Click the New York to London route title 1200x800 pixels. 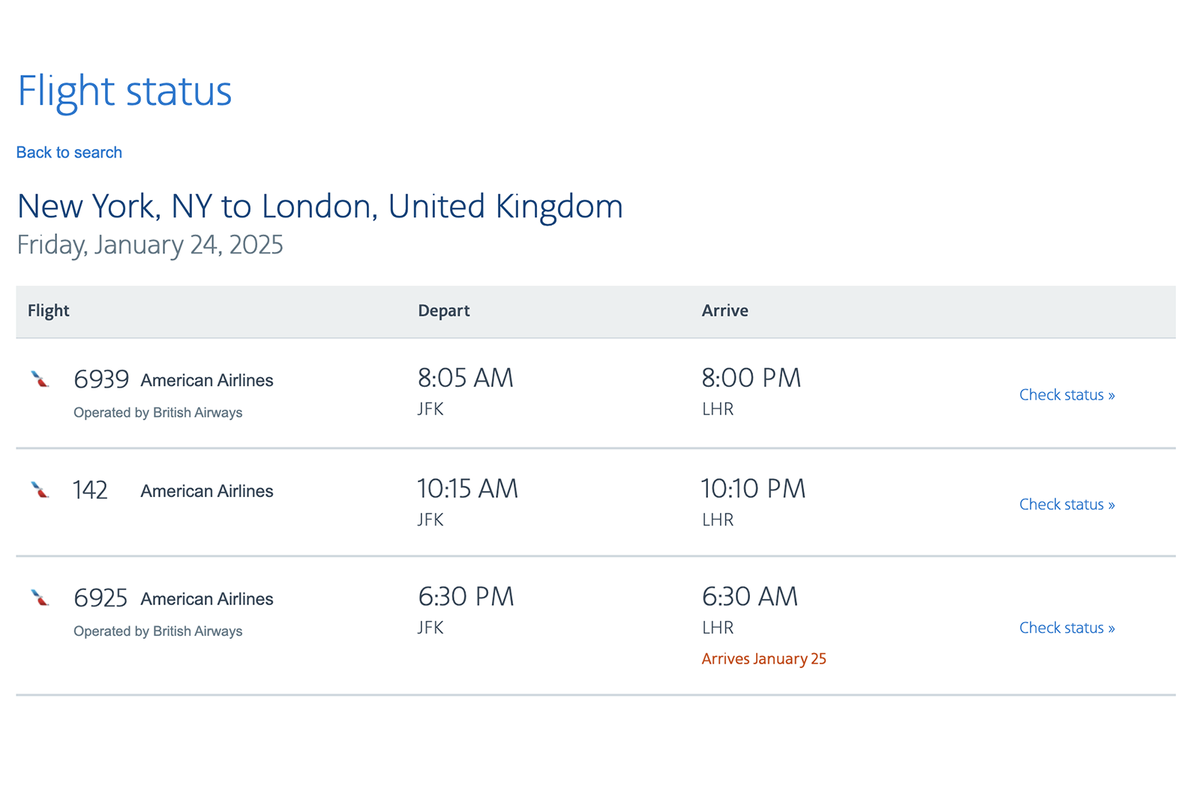pyautogui.click(x=320, y=206)
